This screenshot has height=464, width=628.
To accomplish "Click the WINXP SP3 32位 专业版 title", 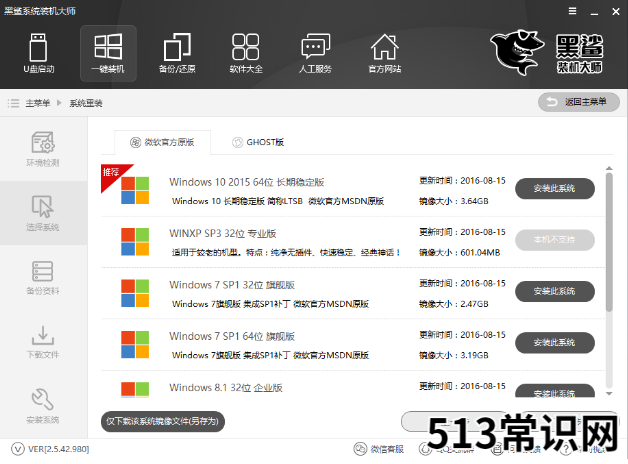I will [x=223, y=233].
